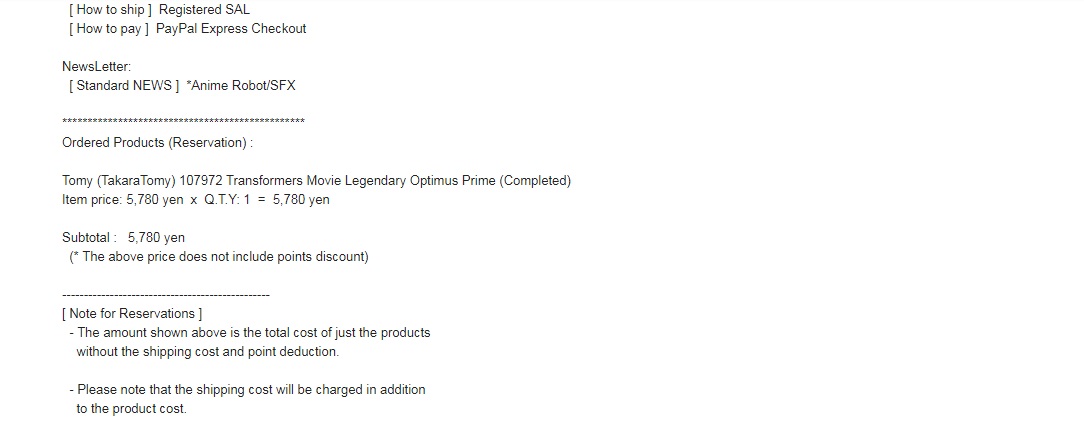
Task: Click the "[ Note for Reservations ]" heading
Action: pyautogui.click(x=132, y=314)
